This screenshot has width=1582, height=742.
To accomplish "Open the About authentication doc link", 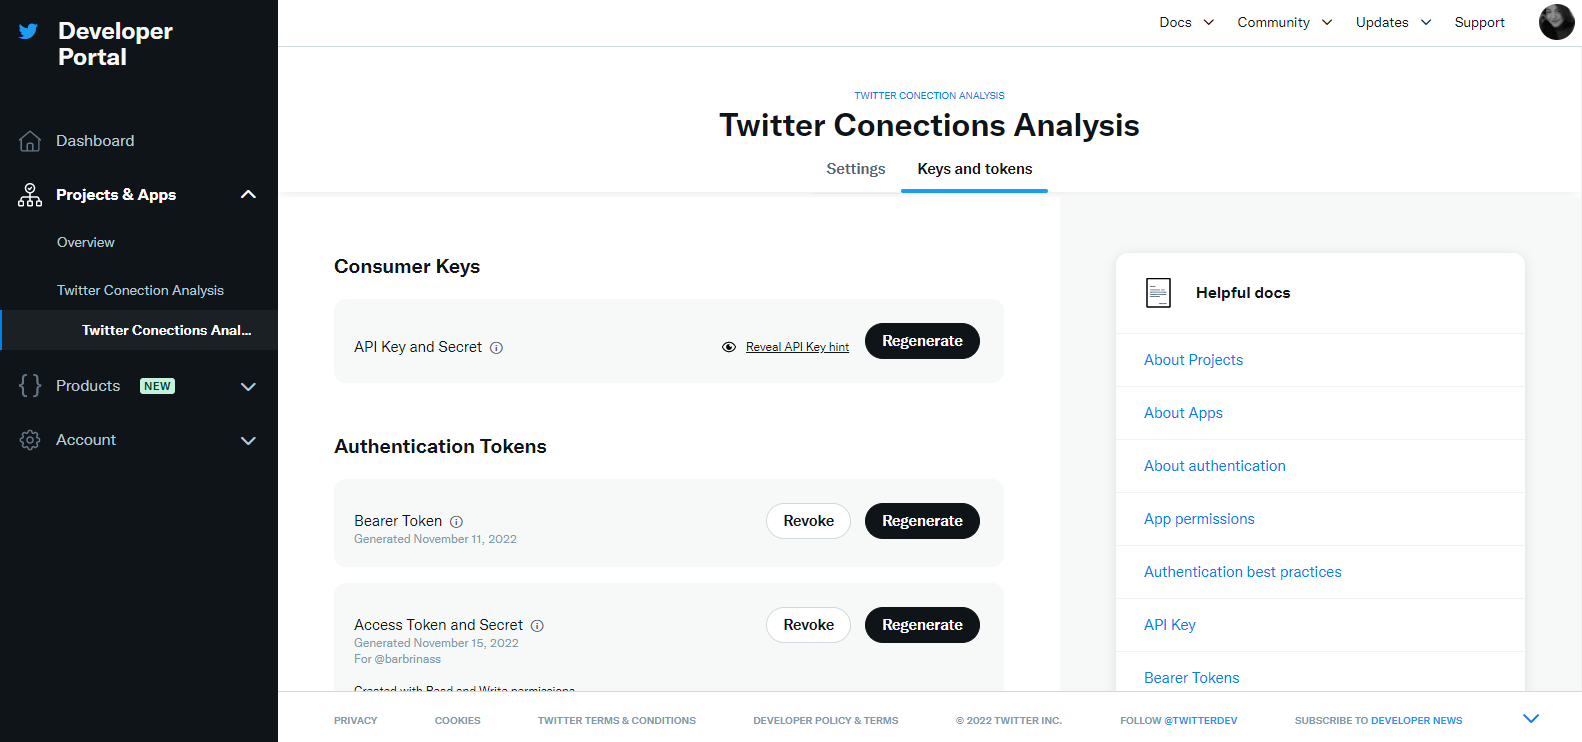I will point(1215,466).
